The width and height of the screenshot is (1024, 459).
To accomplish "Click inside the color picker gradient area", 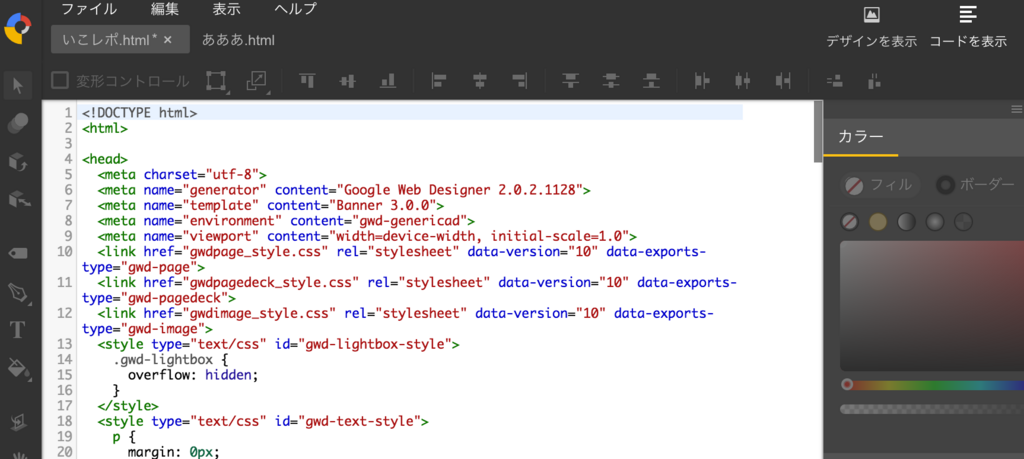I will (x=932, y=306).
